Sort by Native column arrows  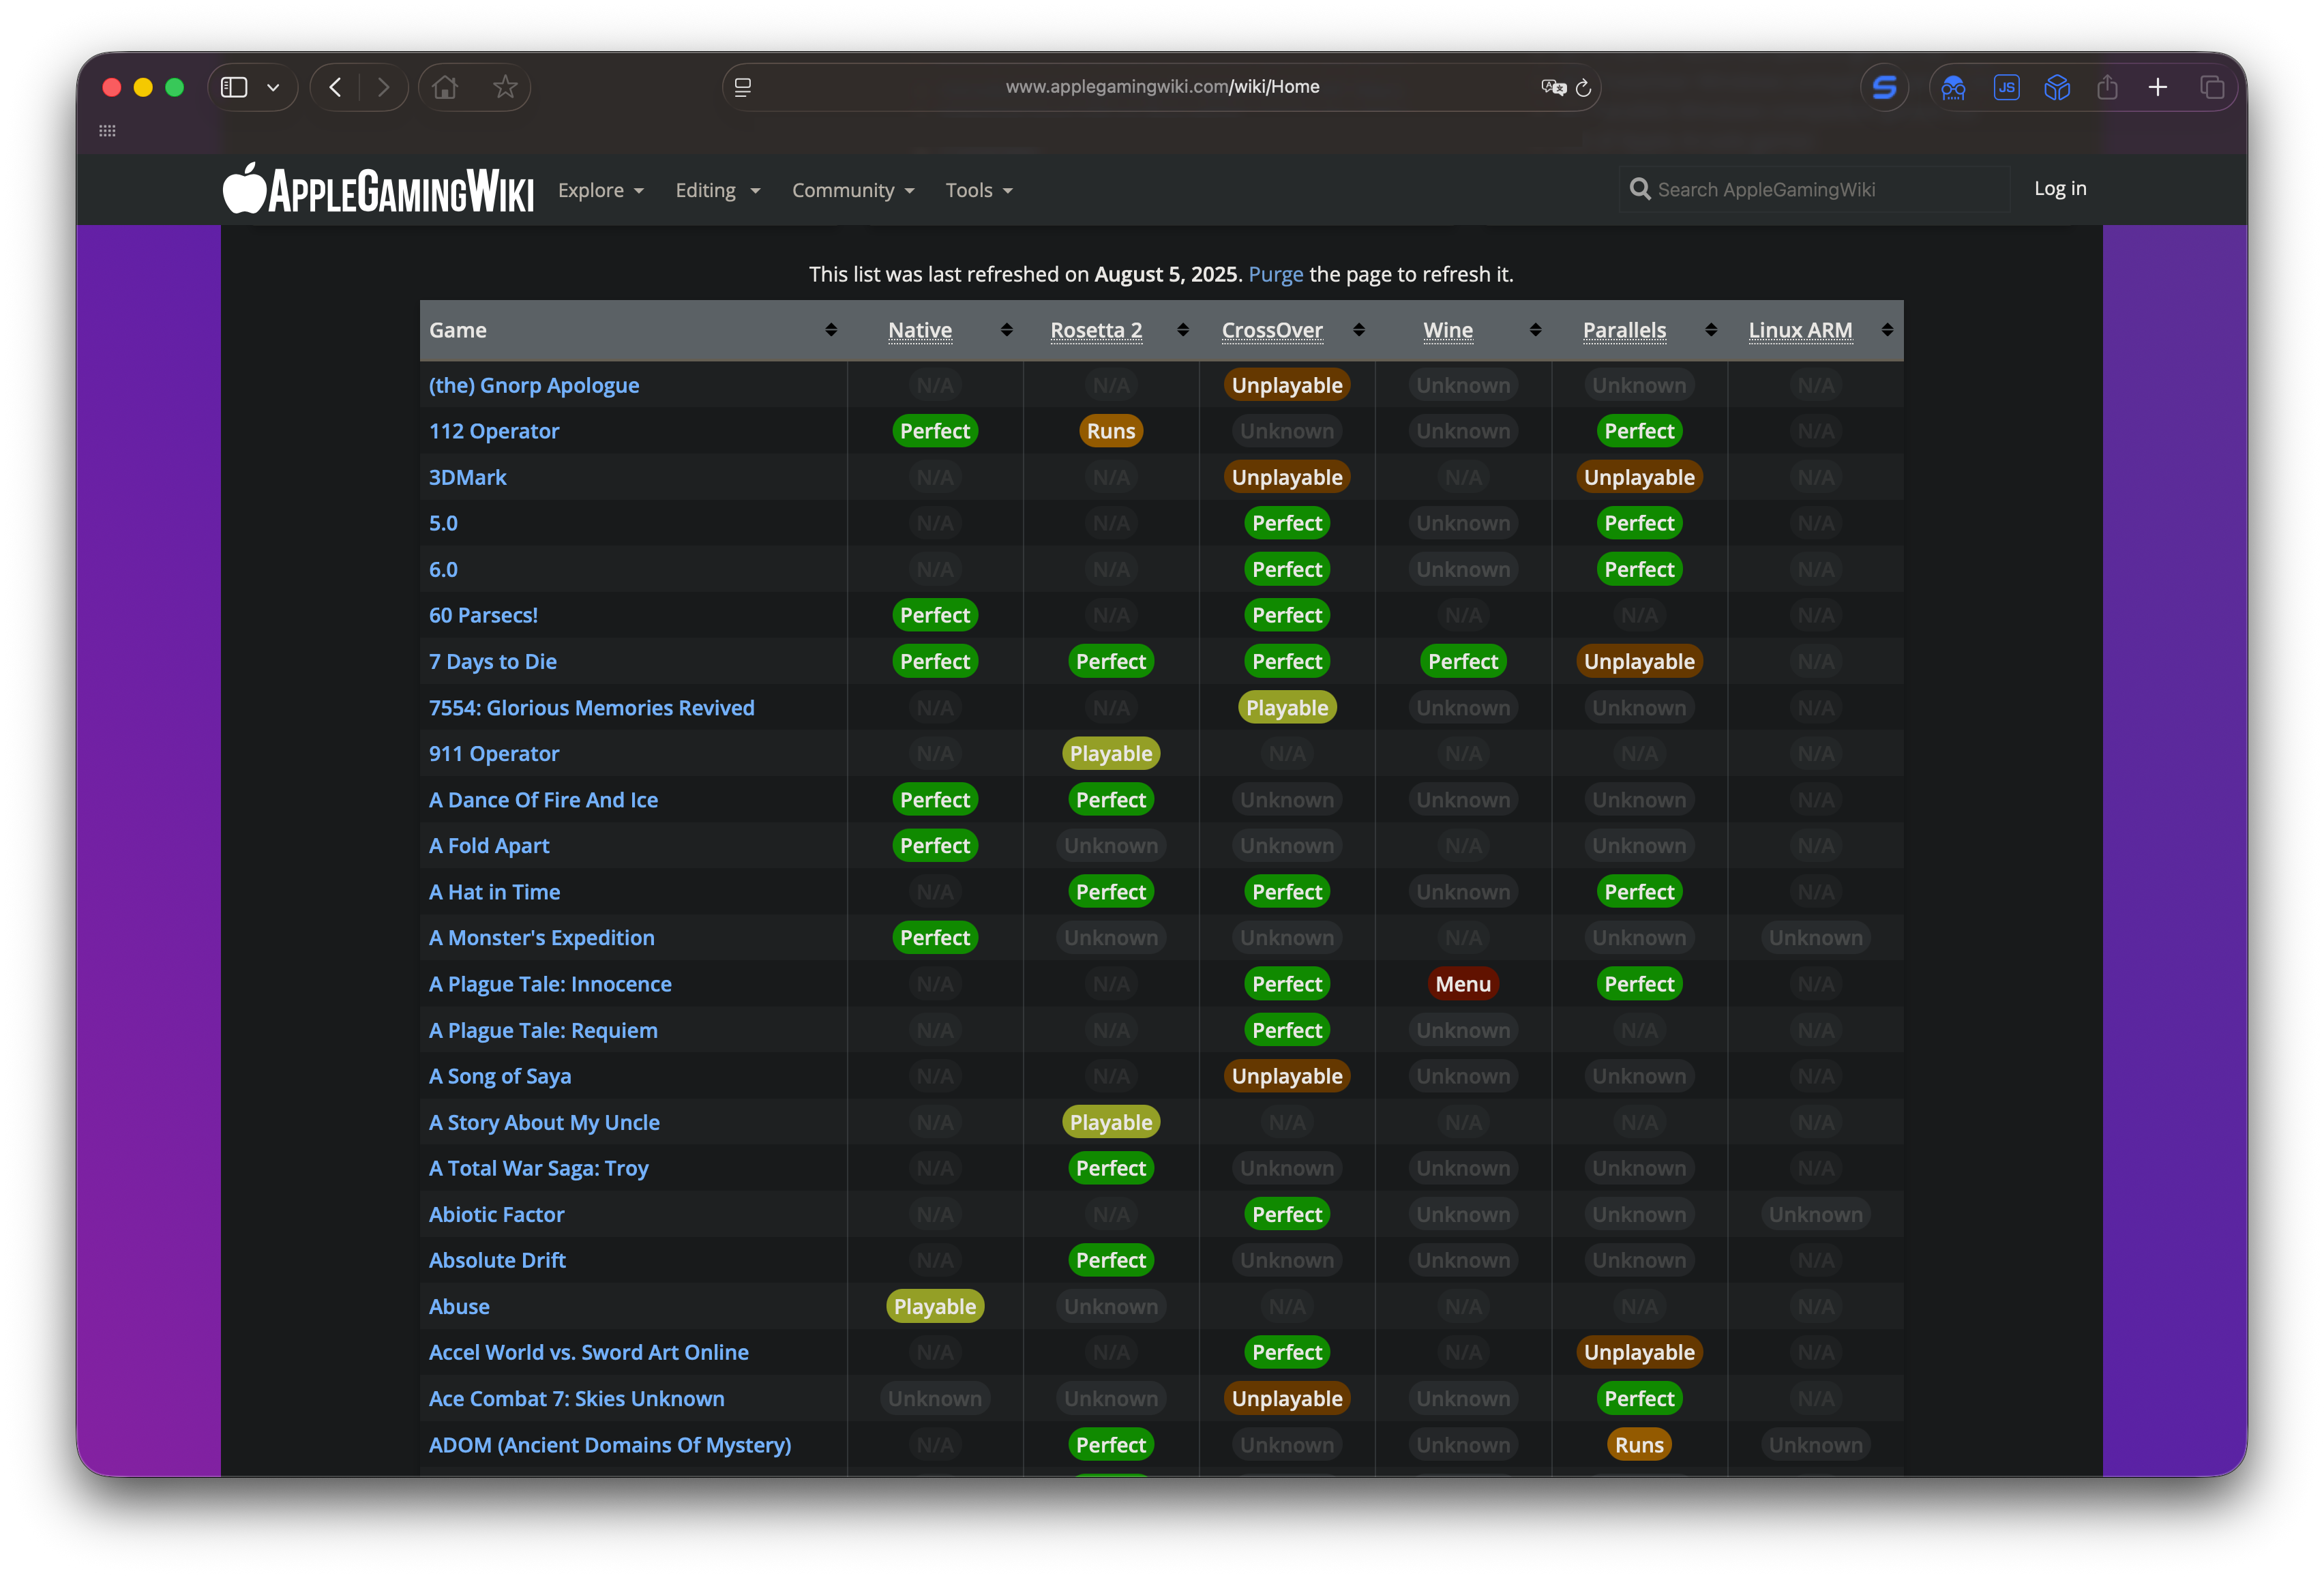(1007, 330)
